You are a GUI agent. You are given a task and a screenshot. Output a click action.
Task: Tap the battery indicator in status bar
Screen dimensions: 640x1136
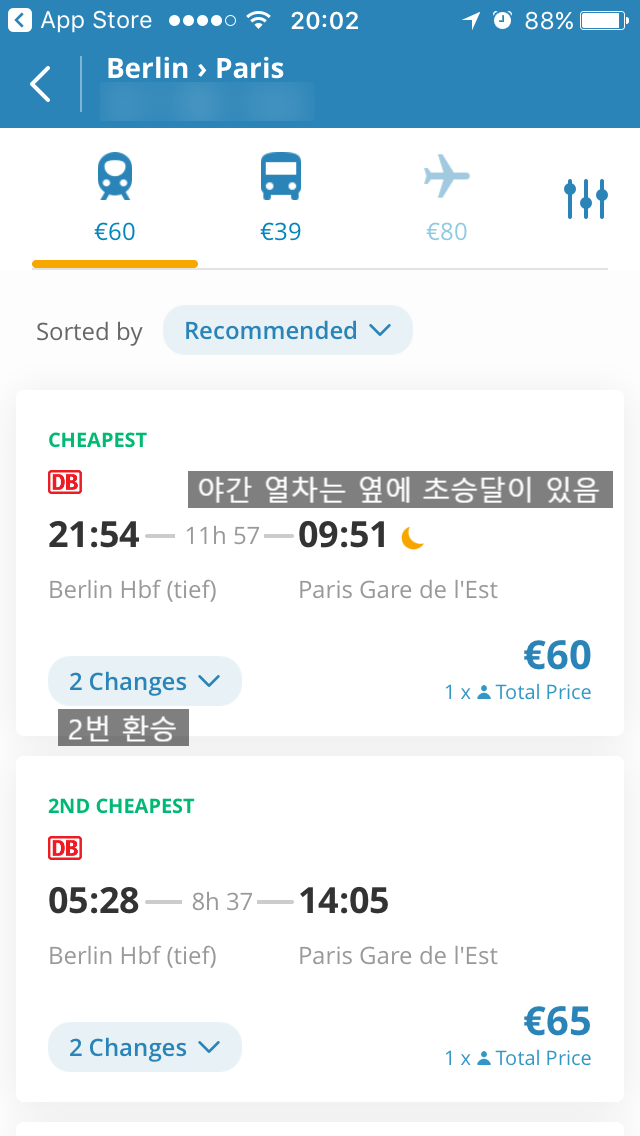pos(604,20)
